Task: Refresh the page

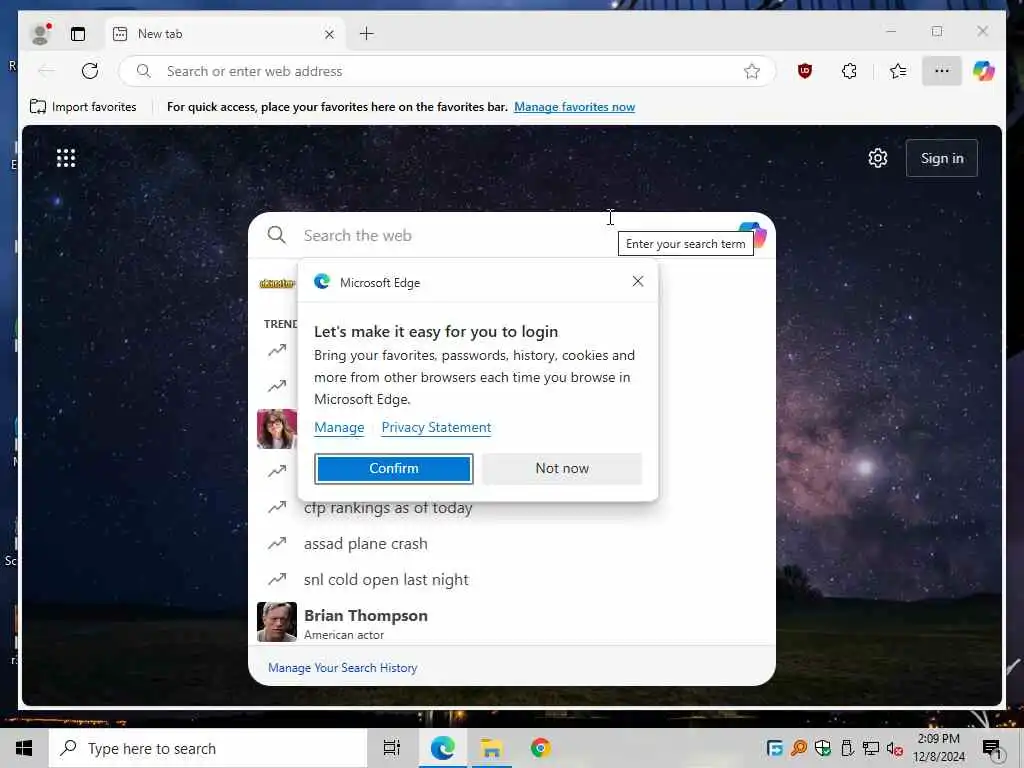Action: (90, 71)
